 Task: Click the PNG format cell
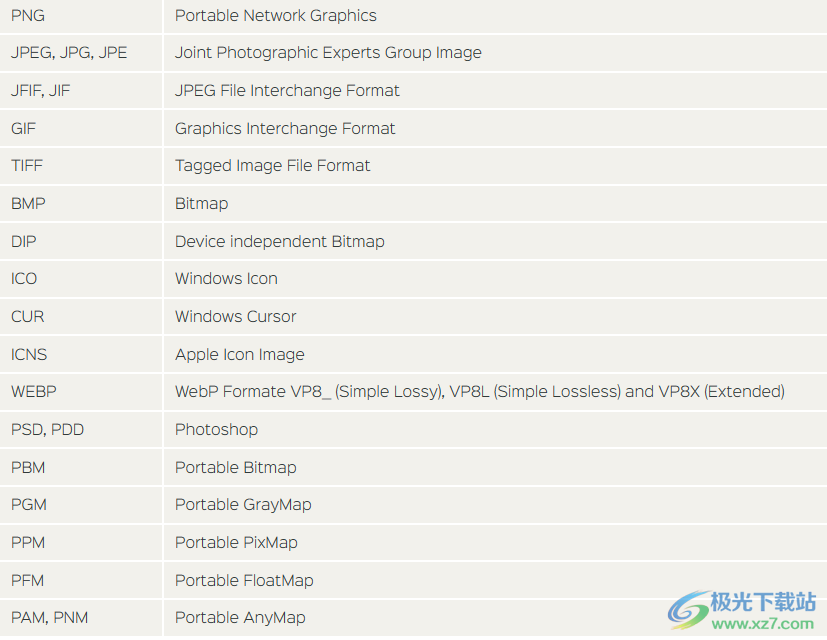pyautogui.click(x=81, y=16)
